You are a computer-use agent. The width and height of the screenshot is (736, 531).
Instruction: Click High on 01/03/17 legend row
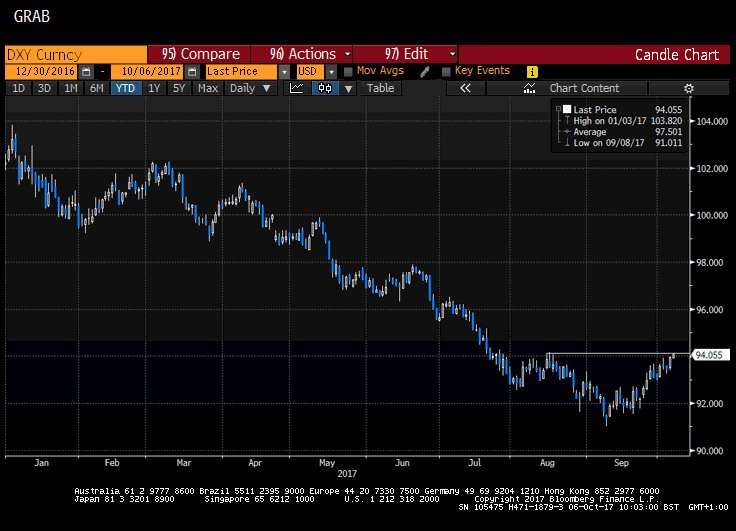point(623,121)
